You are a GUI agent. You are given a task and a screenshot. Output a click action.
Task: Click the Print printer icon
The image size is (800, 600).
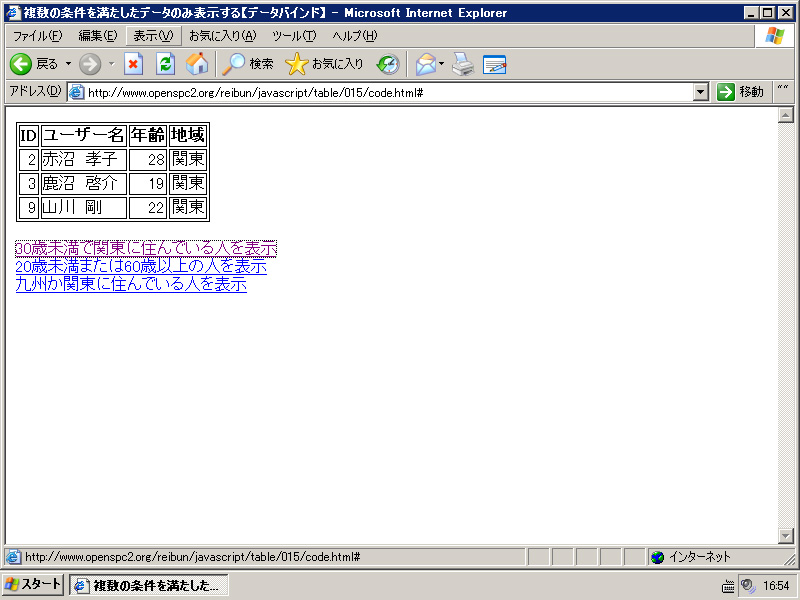tap(463, 64)
